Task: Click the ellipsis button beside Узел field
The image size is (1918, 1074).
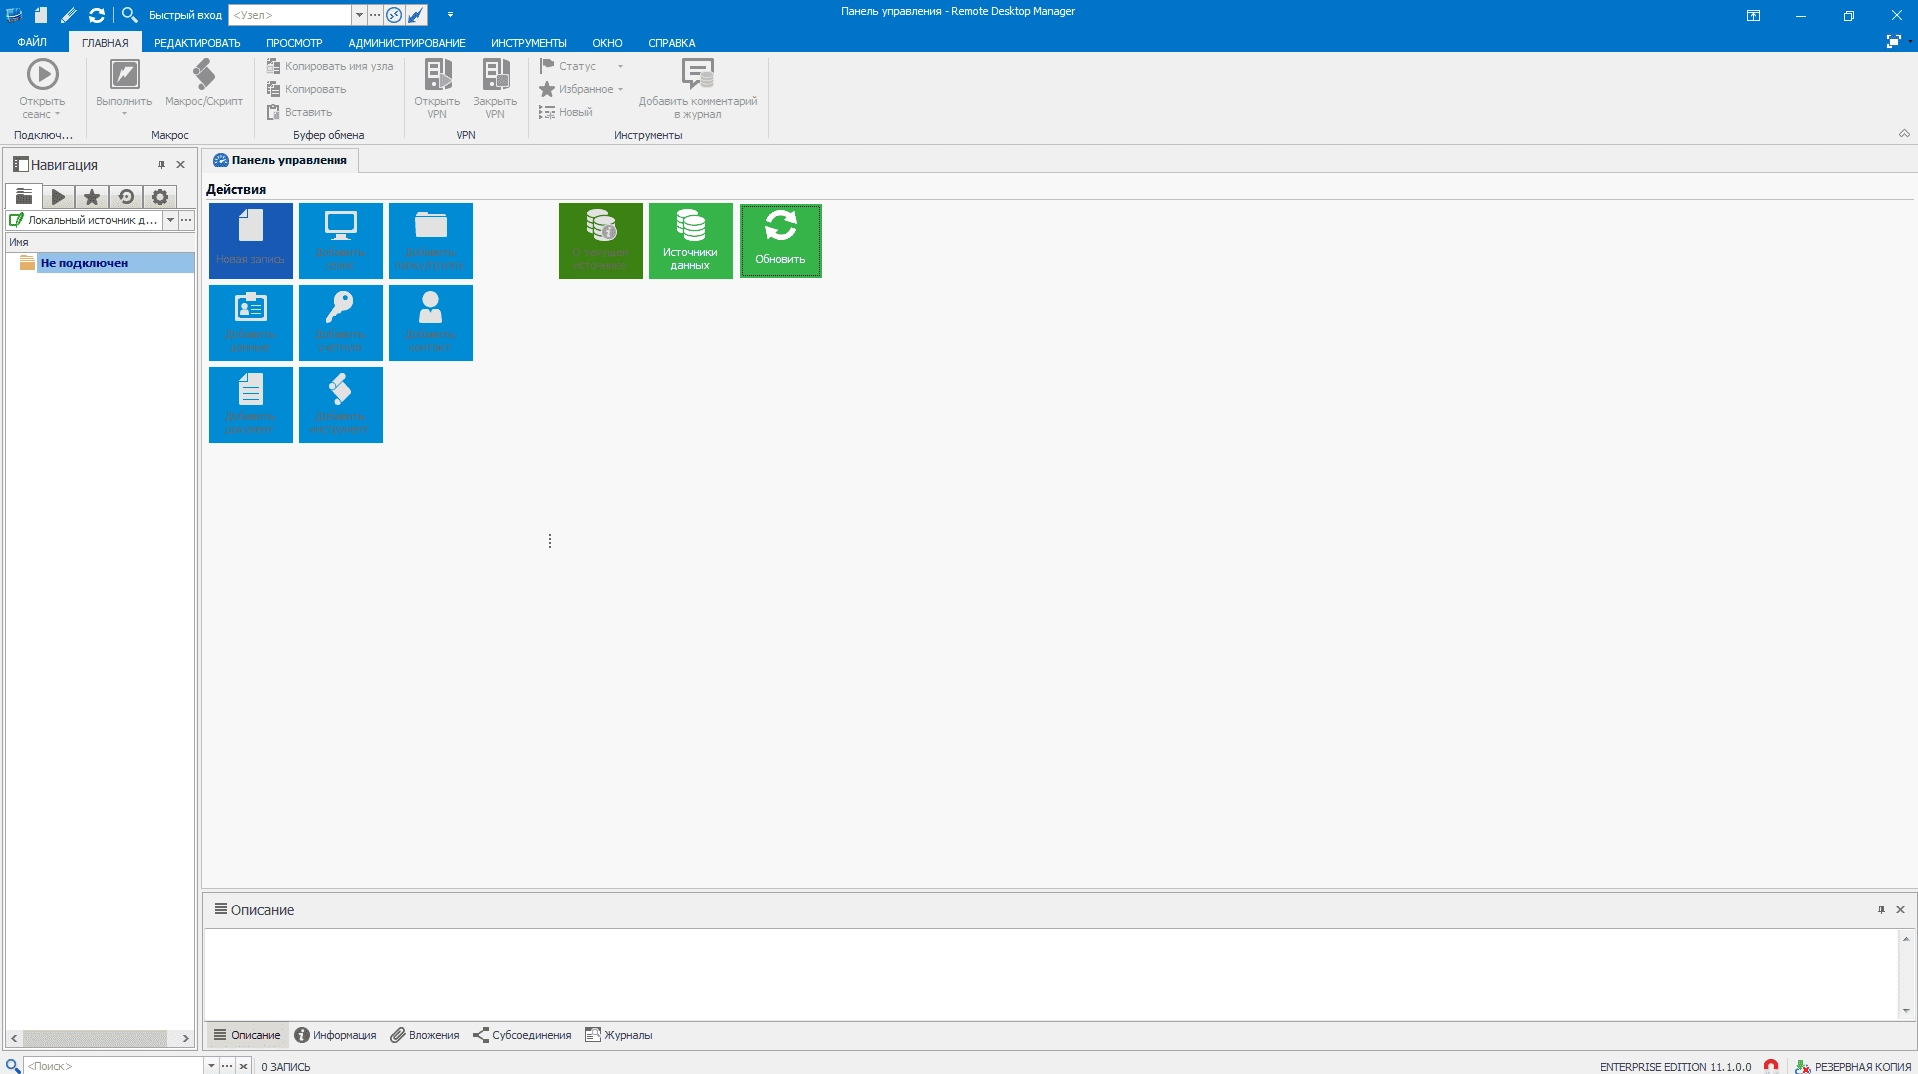Action: click(375, 15)
